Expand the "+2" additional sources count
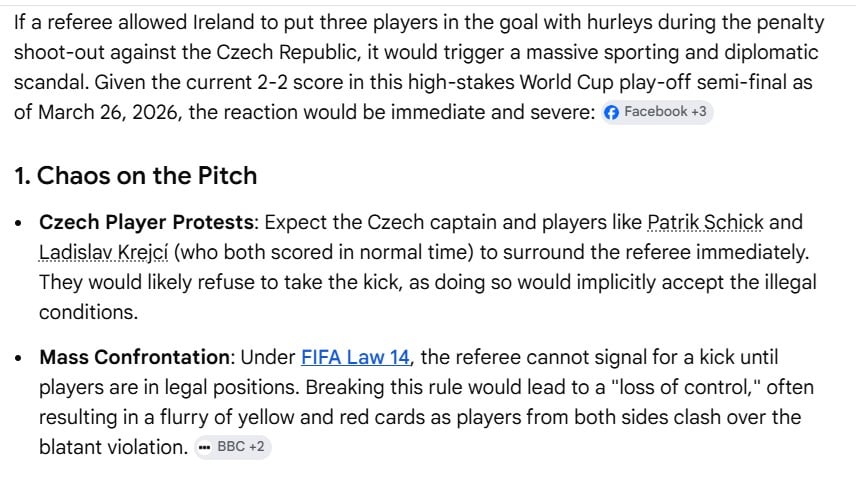Viewport: 856px width, 490px height. [x=254, y=447]
